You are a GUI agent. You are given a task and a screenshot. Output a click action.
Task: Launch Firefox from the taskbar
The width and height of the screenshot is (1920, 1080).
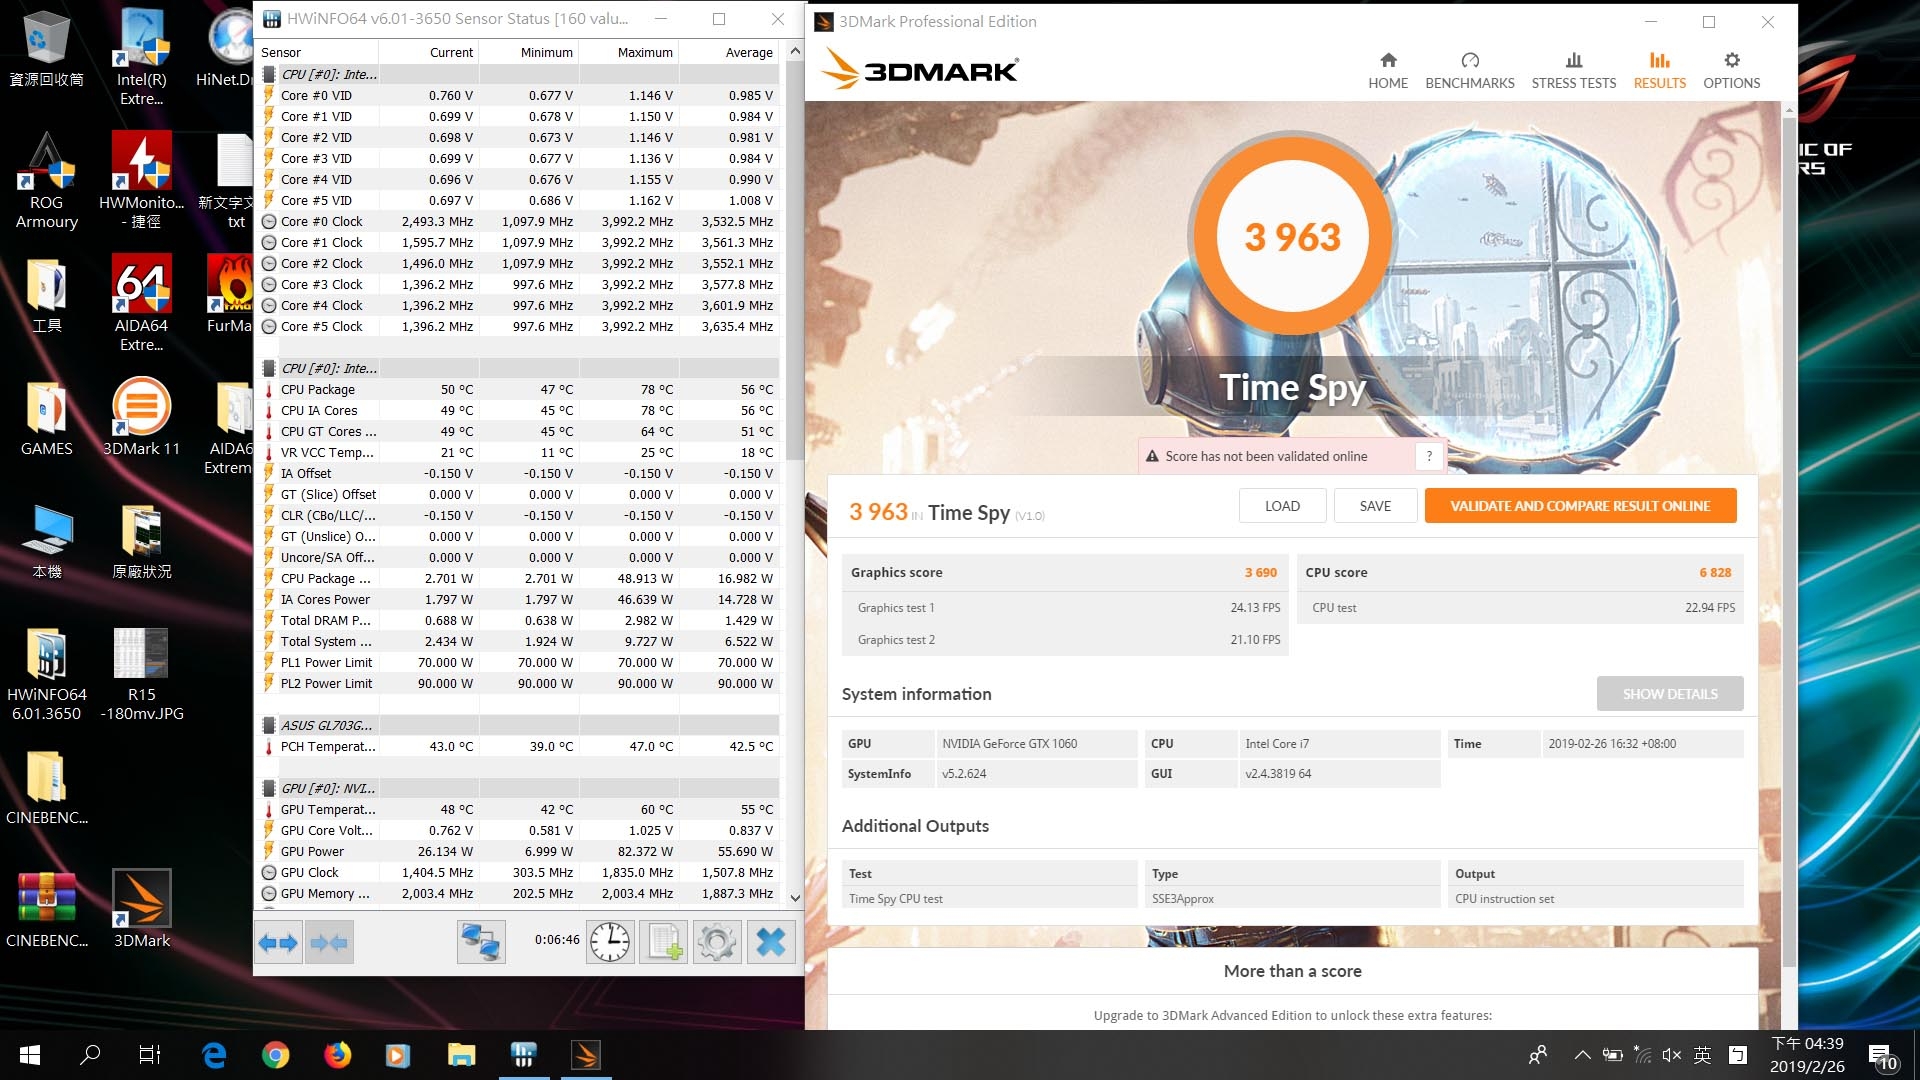338,1055
